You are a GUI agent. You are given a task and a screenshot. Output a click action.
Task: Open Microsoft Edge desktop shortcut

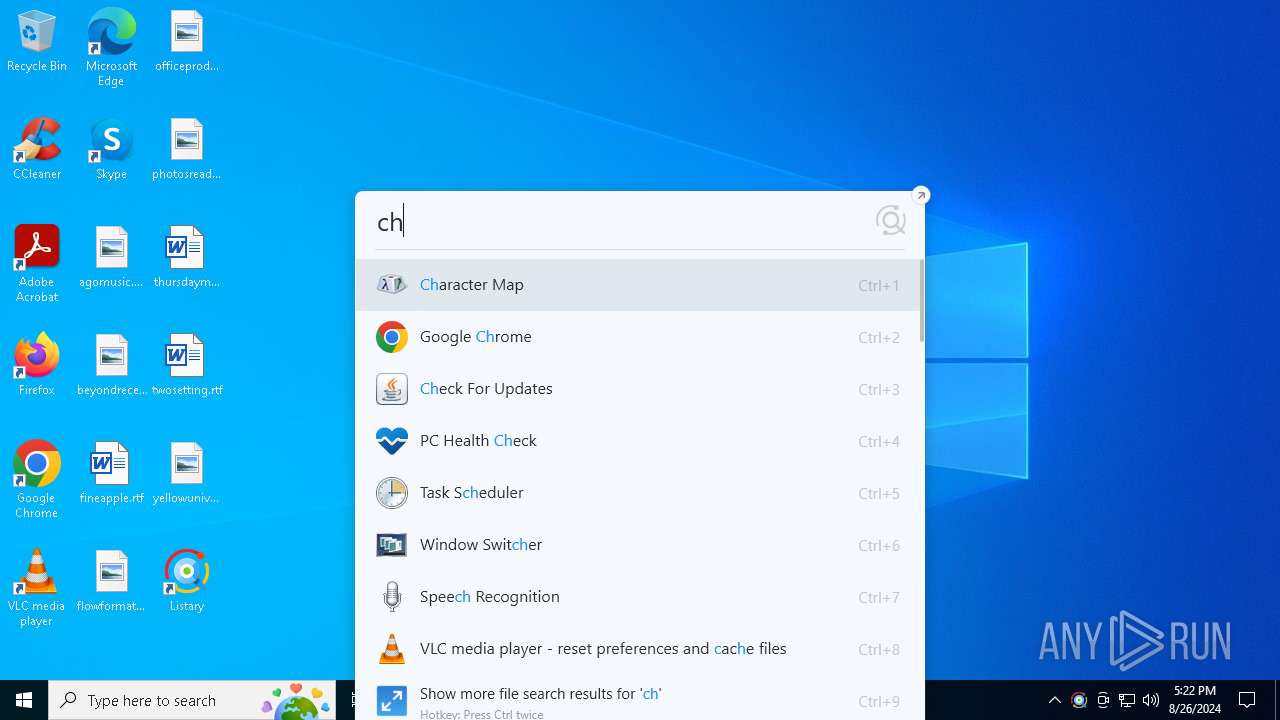tap(111, 48)
